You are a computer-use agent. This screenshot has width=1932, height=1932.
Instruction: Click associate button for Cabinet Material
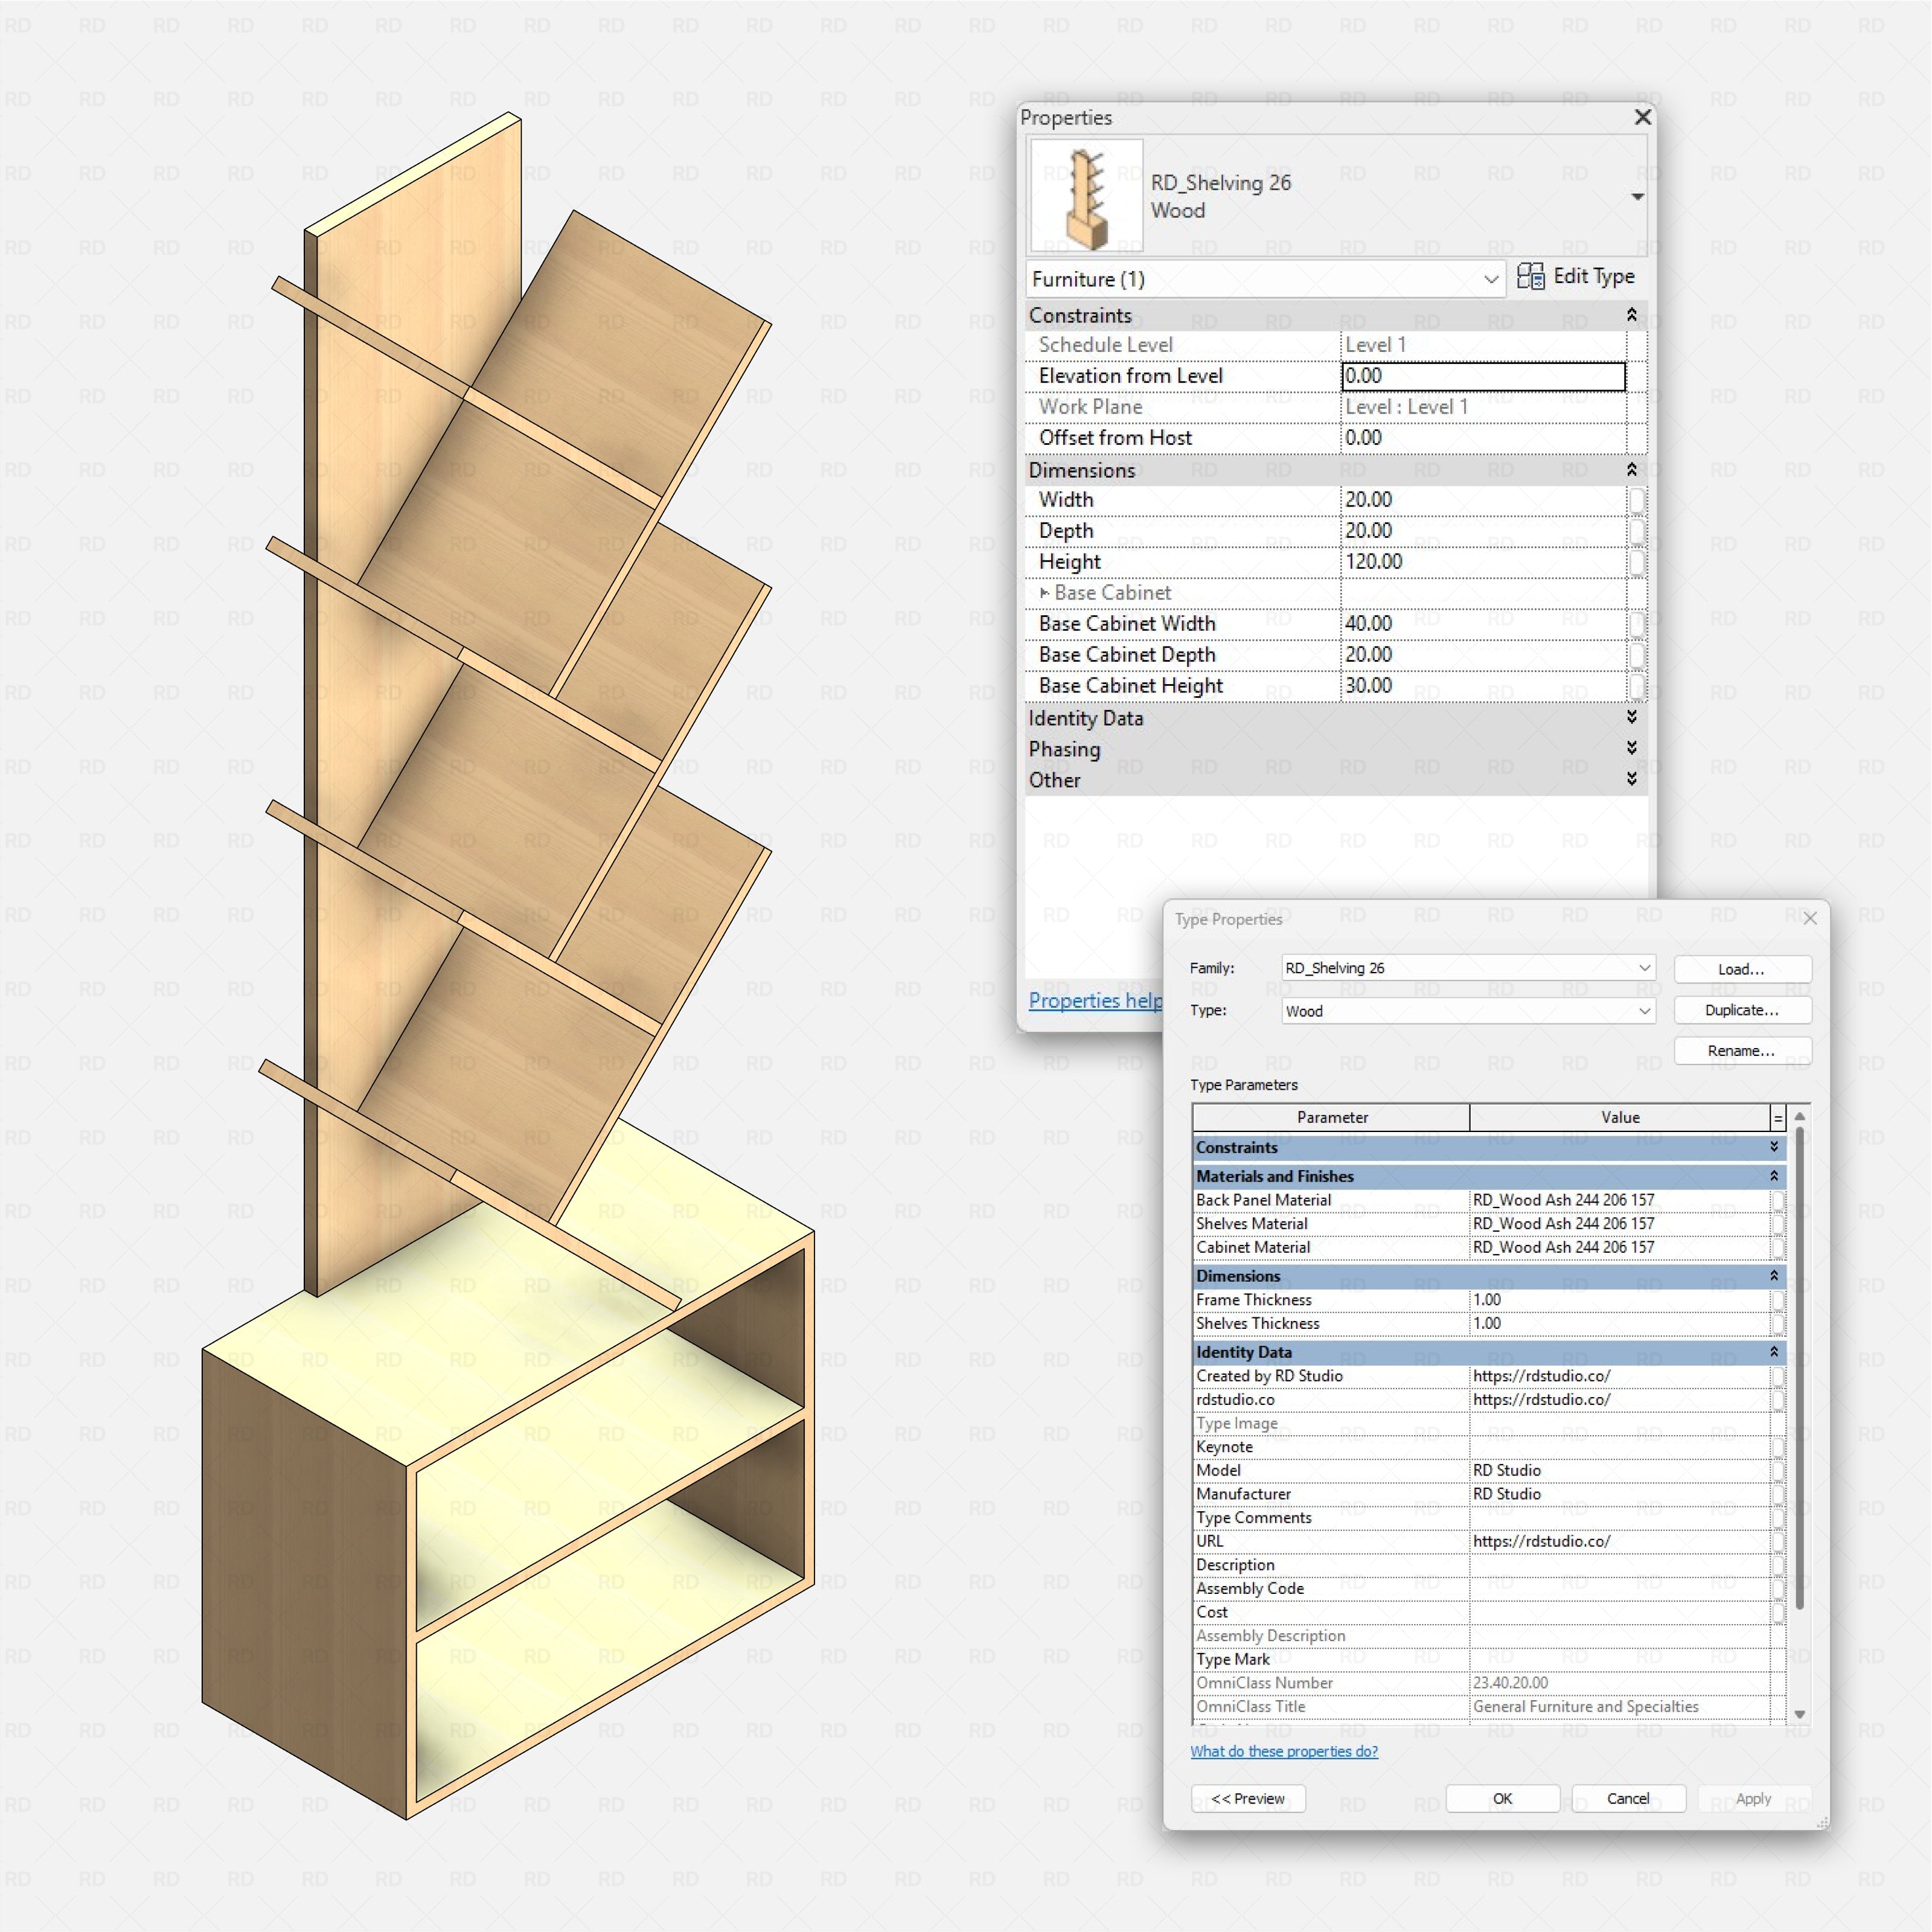click(x=1778, y=1248)
